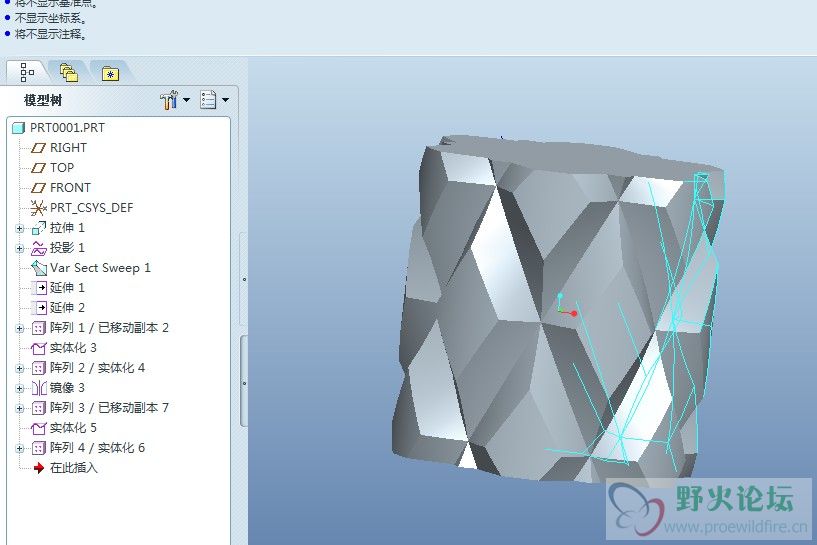Expand 阵列 4 / 实体化 6
Viewport: 817px width, 545px height.
20,448
